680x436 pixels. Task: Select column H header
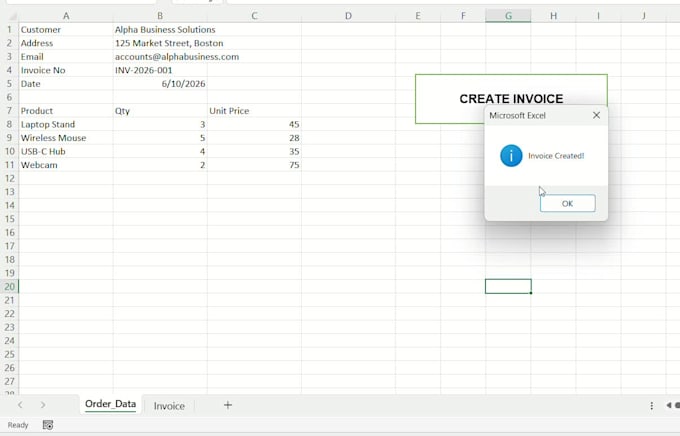pos(553,16)
